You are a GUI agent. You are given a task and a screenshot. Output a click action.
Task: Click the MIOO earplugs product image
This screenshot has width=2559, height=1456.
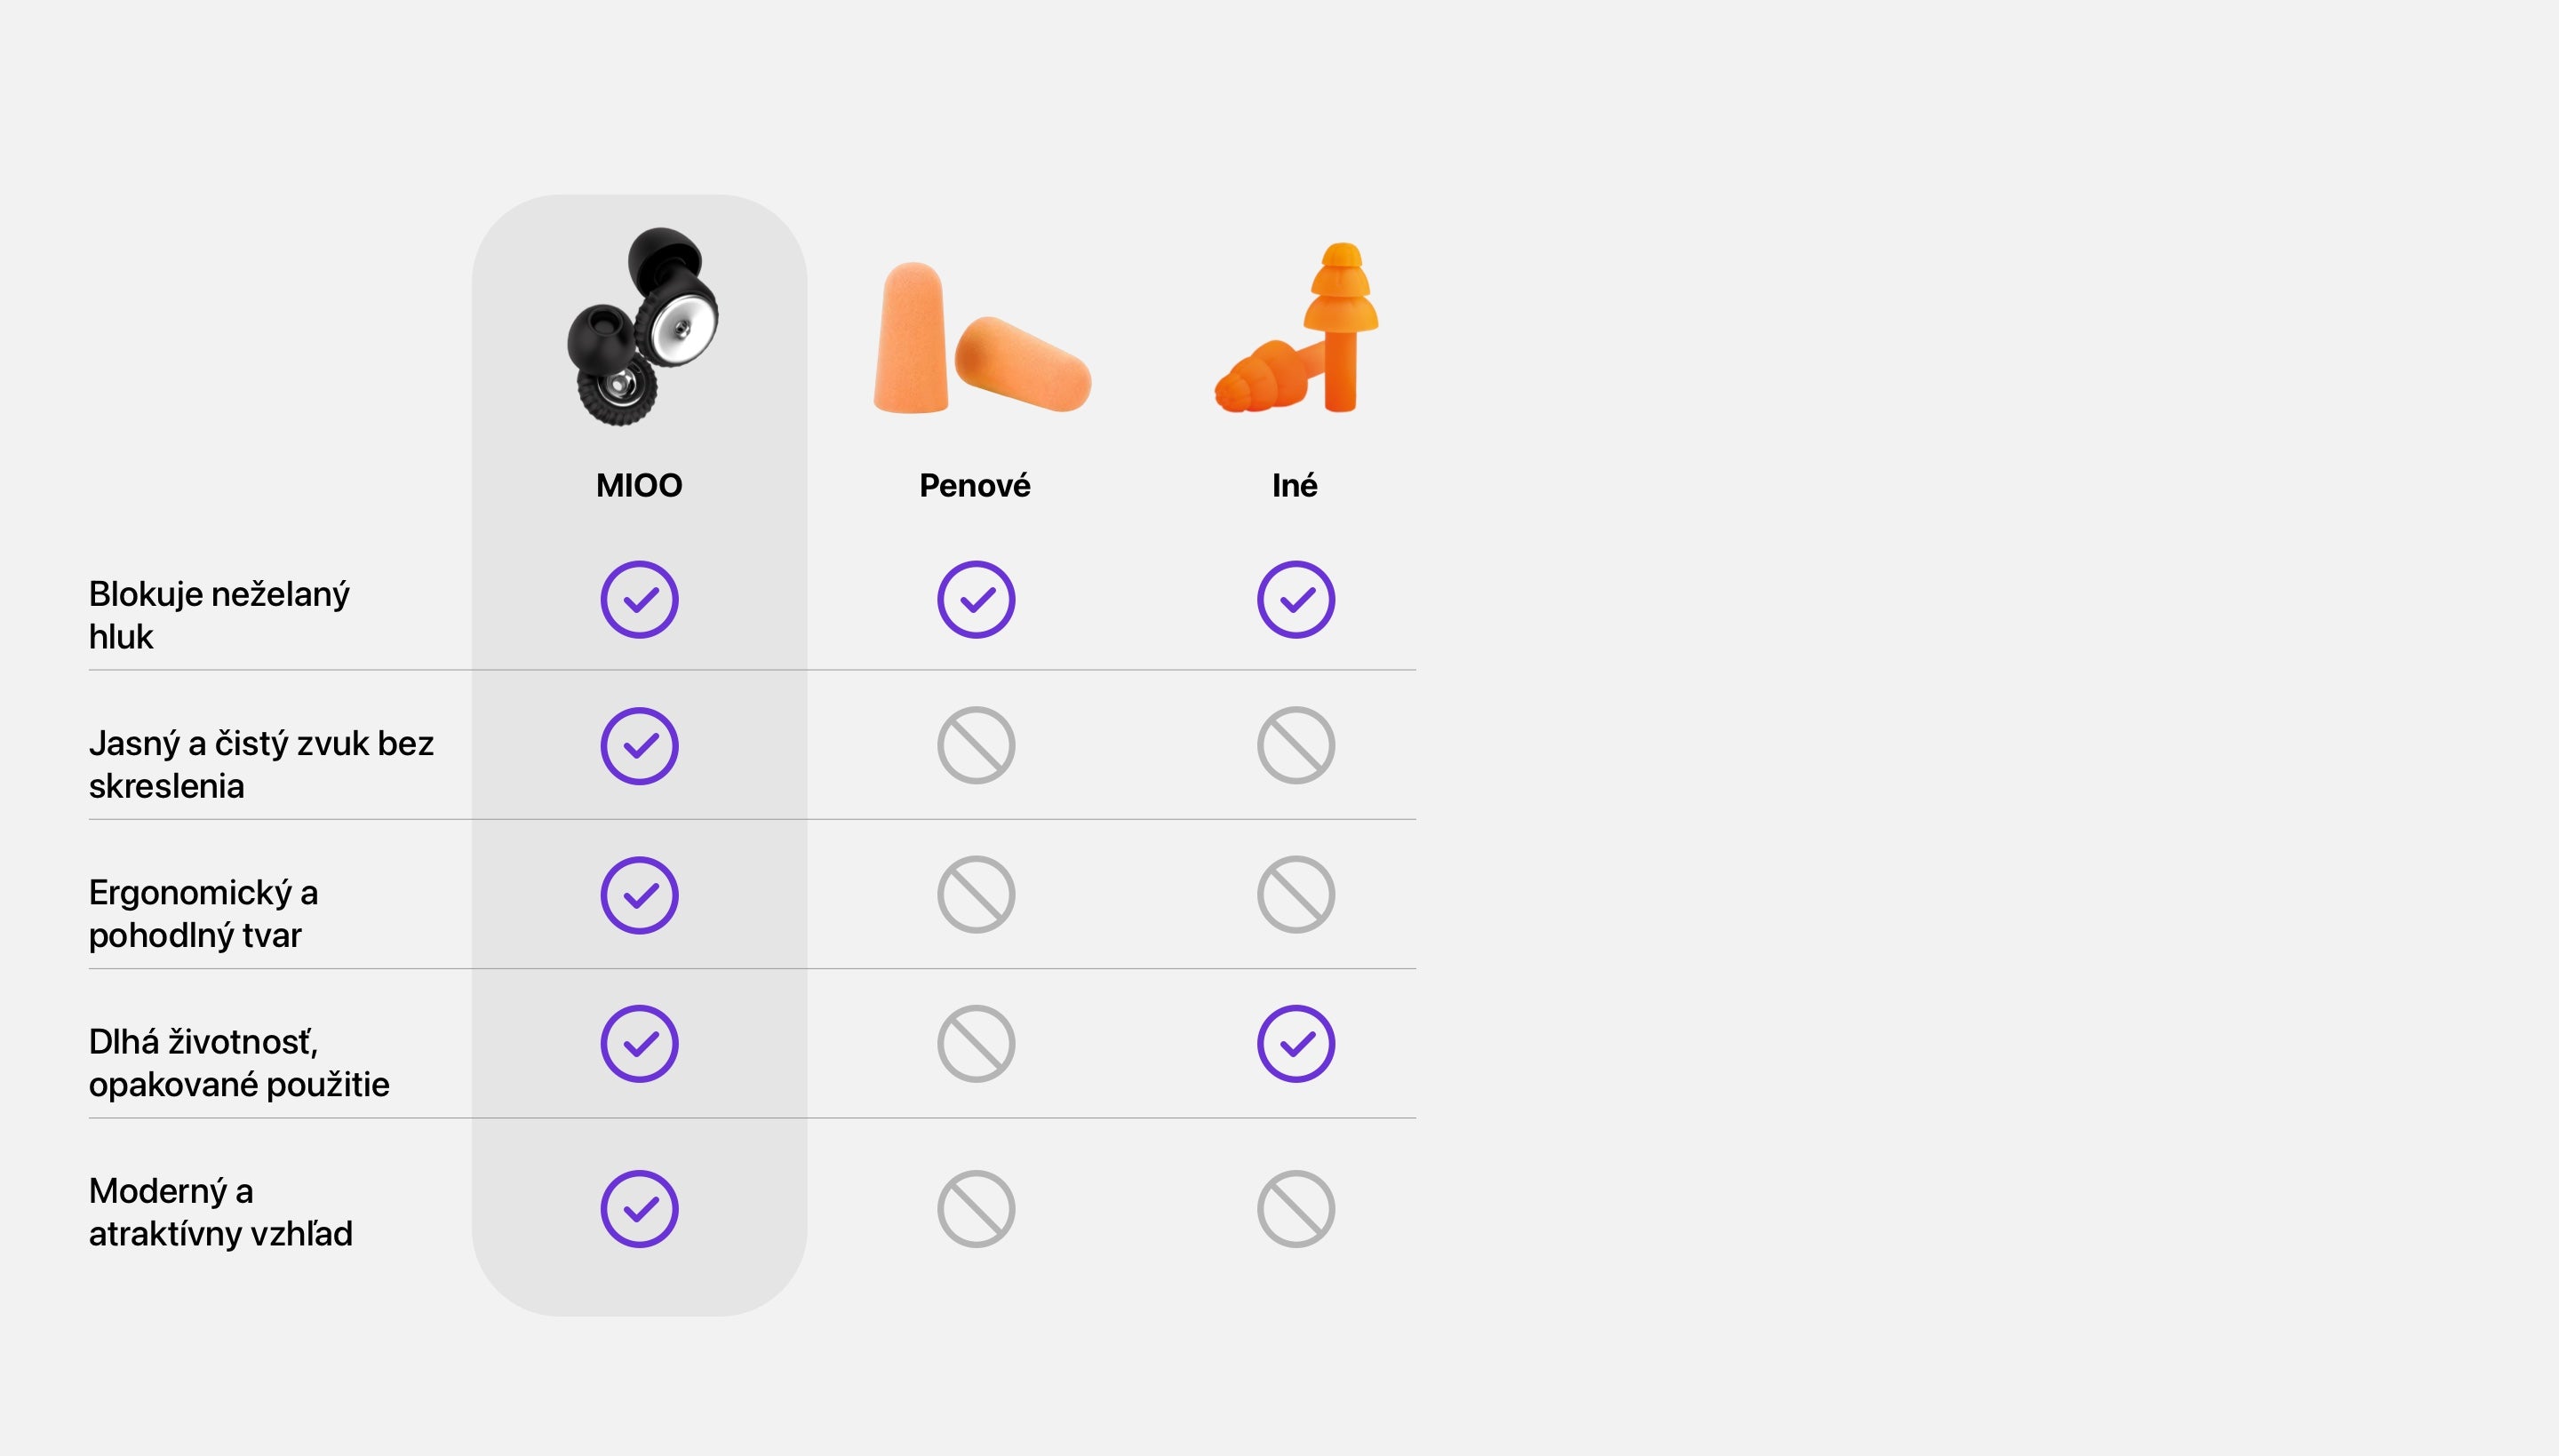(641, 327)
